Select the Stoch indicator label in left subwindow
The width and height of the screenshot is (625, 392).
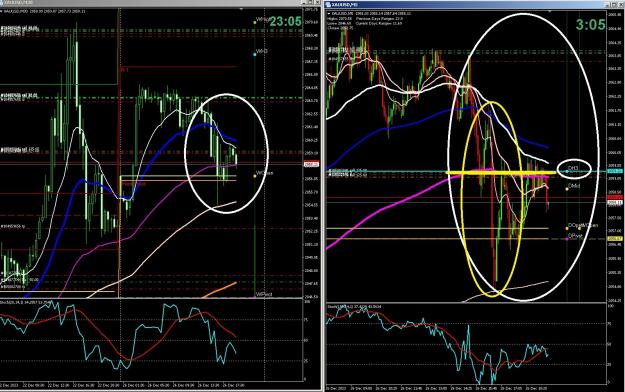tap(26, 303)
